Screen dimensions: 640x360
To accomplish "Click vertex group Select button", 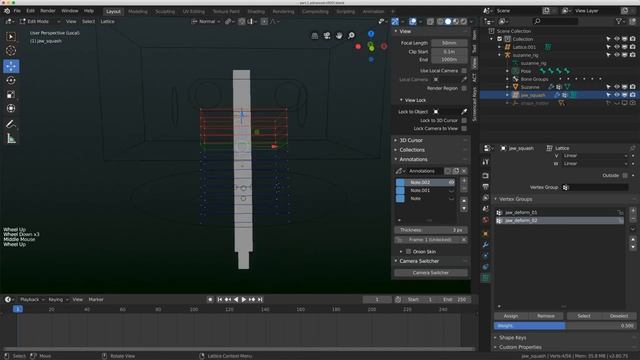I will (584, 316).
